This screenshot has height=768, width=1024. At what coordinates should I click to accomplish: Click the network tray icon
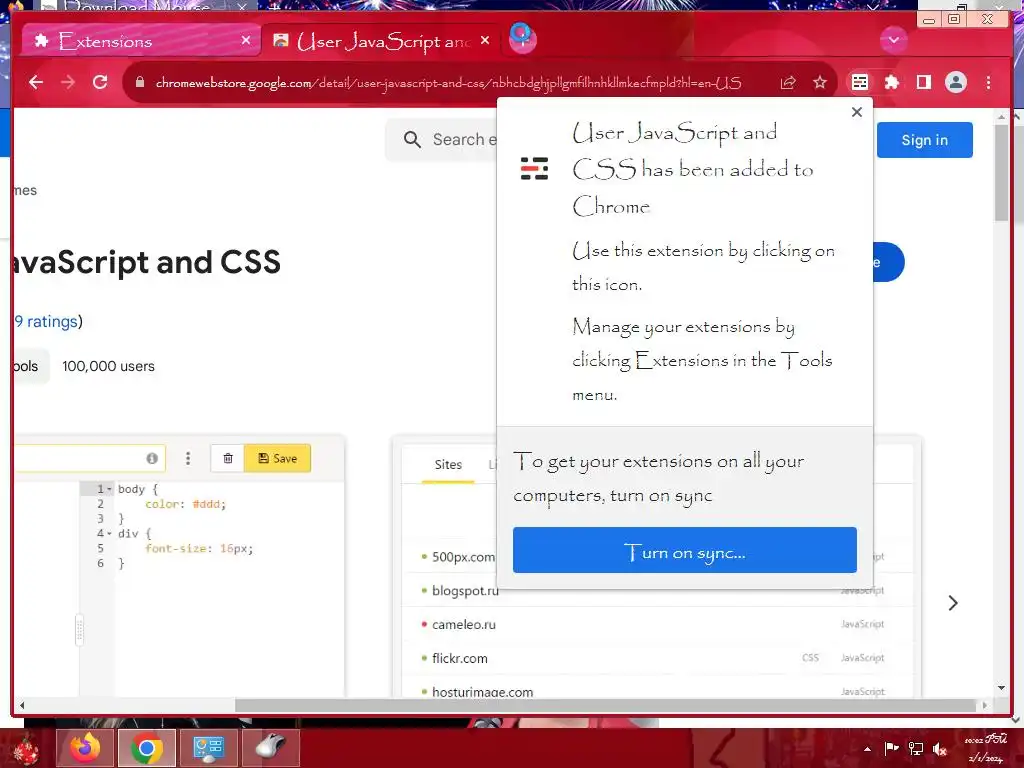tap(916, 749)
